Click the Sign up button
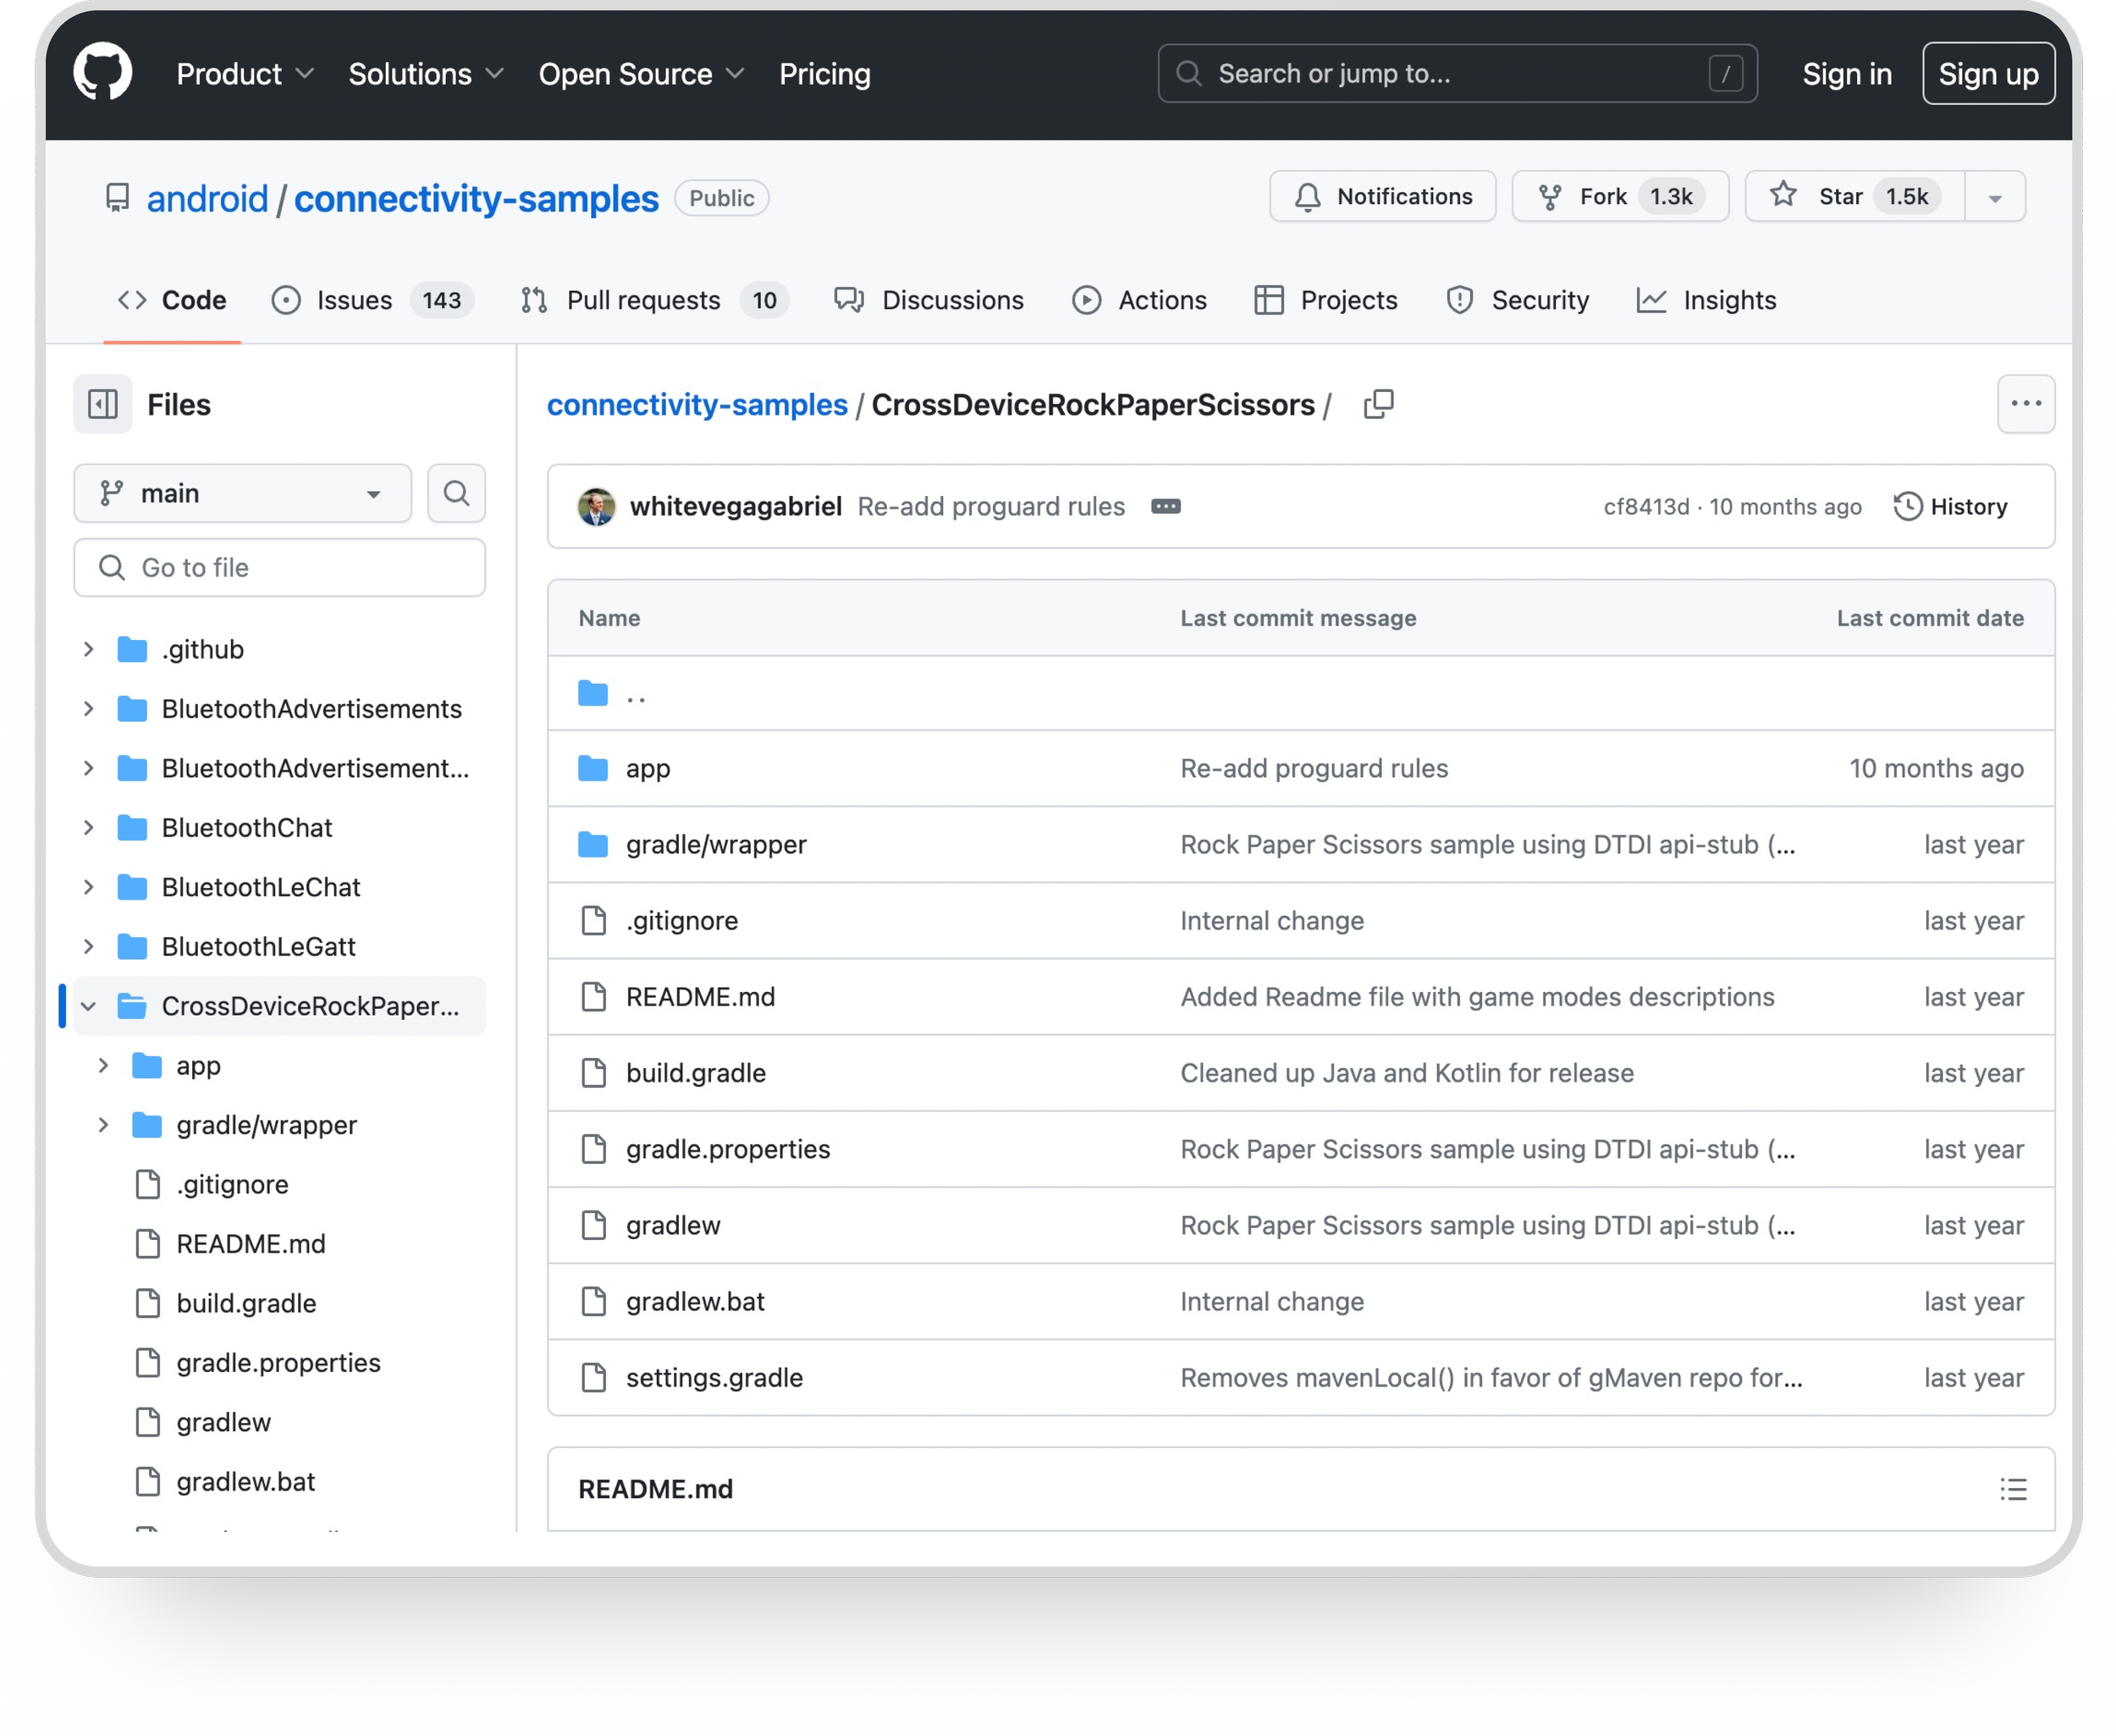This screenshot has height=1736, width=2116. [1987, 74]
